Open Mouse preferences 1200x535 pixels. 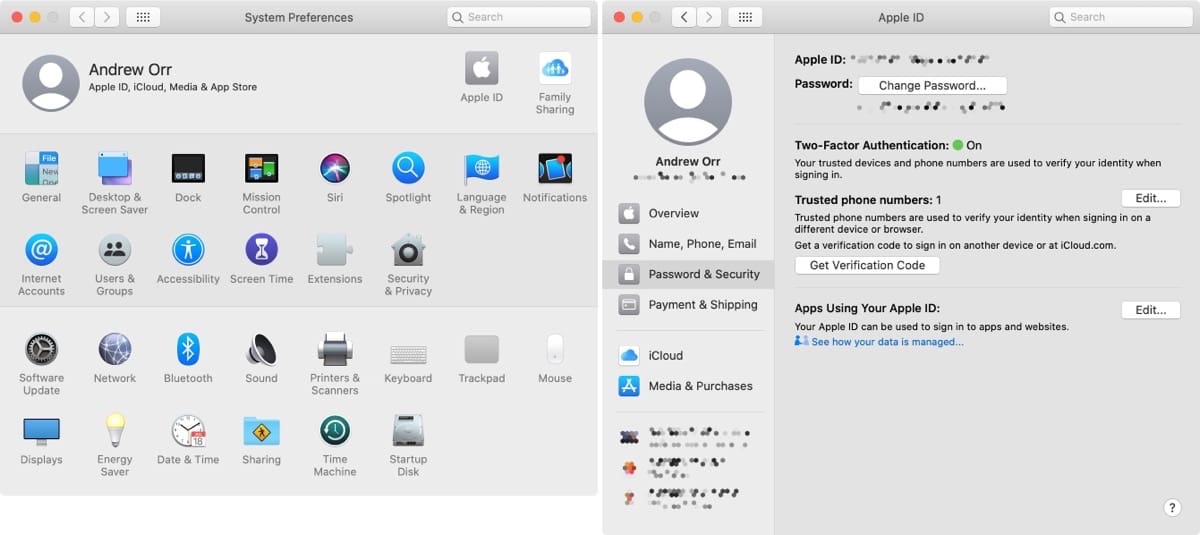[555, 358]
